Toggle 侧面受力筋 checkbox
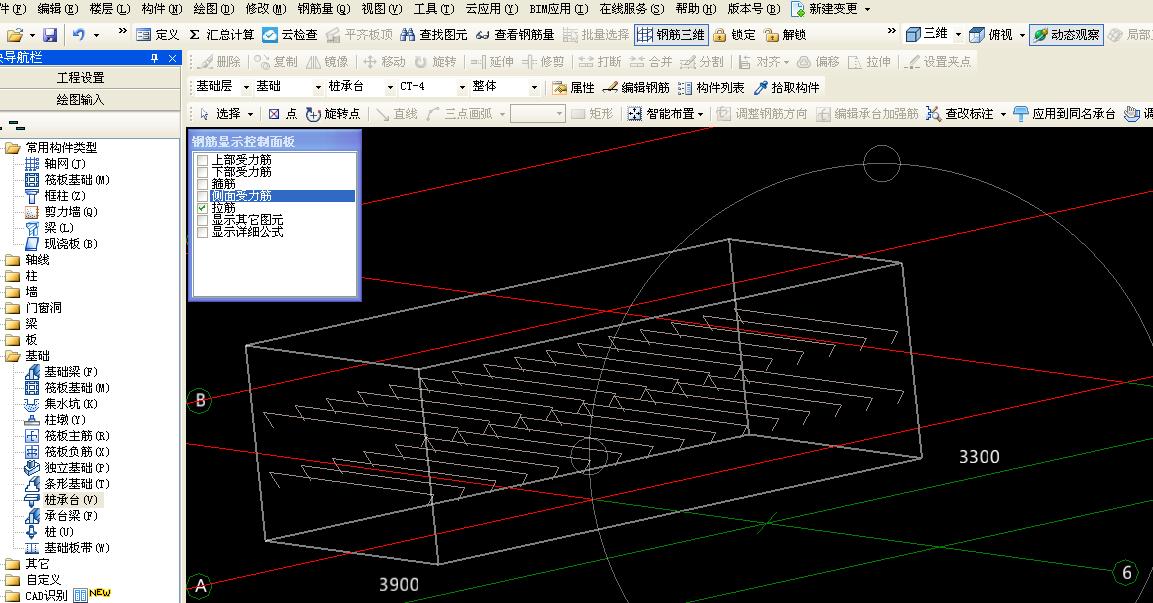This screenshot has height=603, width=1153. tap(202, 196)
